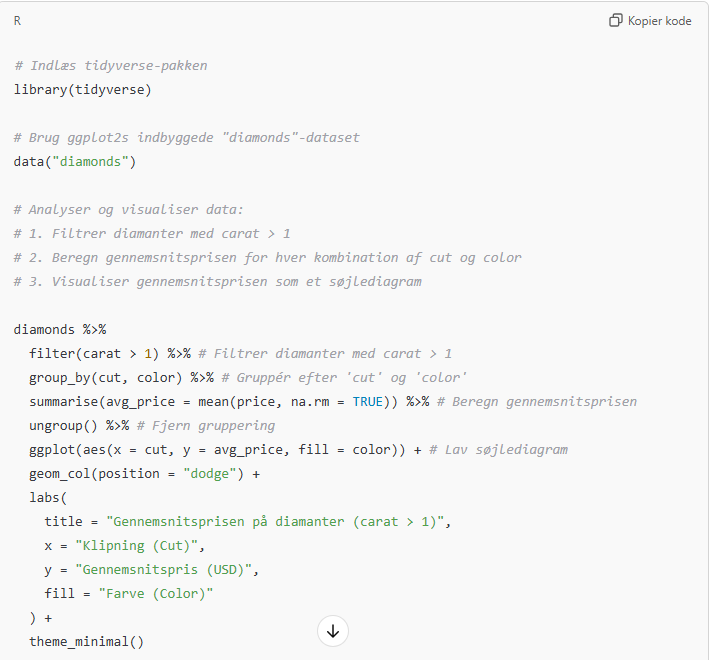Click the theme_minimal() code line
Image resolution: width=709 pixels, height=660 pixels.
click(x=87, y=641)
